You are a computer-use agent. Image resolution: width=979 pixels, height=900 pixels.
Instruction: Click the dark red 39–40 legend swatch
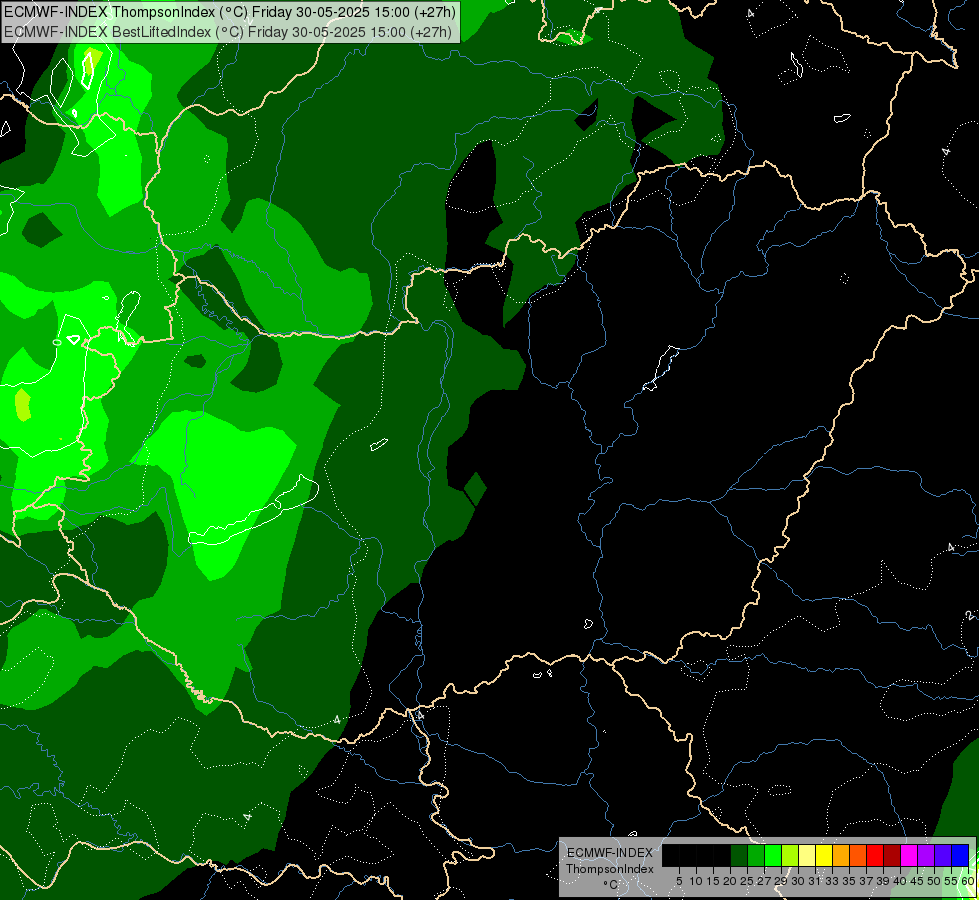pos(892,855)
